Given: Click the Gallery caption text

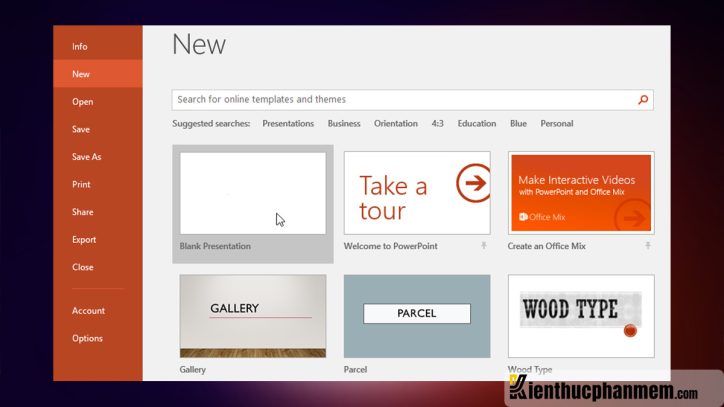Looking at the screenshot, I should click(193, 370).
